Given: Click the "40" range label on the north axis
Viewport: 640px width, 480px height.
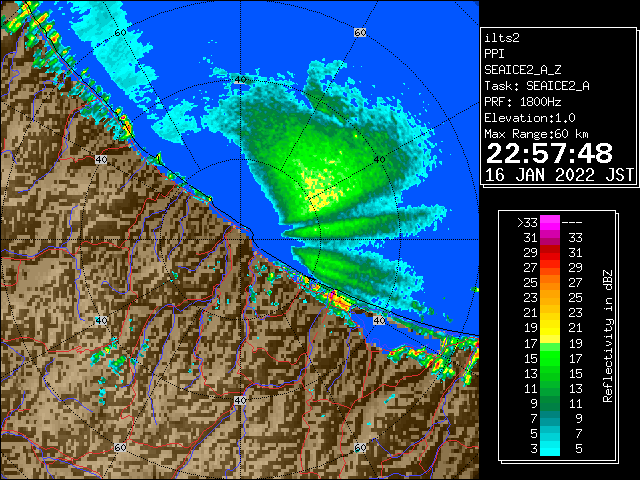Looking at the screenshot, I should (240, 80).
